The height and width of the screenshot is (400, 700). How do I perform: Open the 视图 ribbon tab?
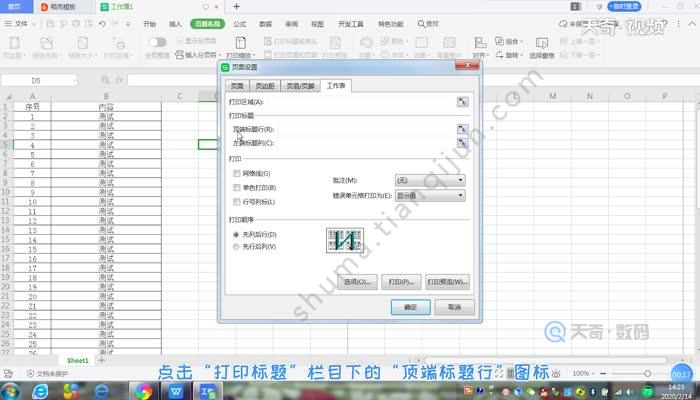click(317, 24)
